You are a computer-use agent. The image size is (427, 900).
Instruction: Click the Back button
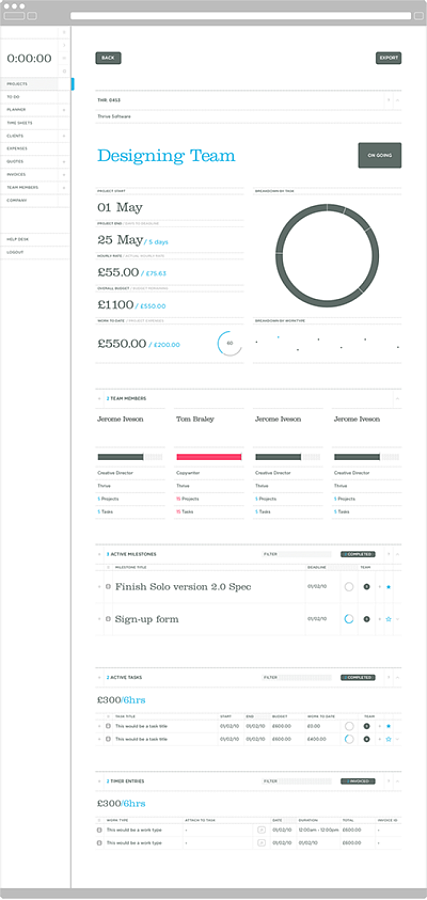tap(108, 58)
